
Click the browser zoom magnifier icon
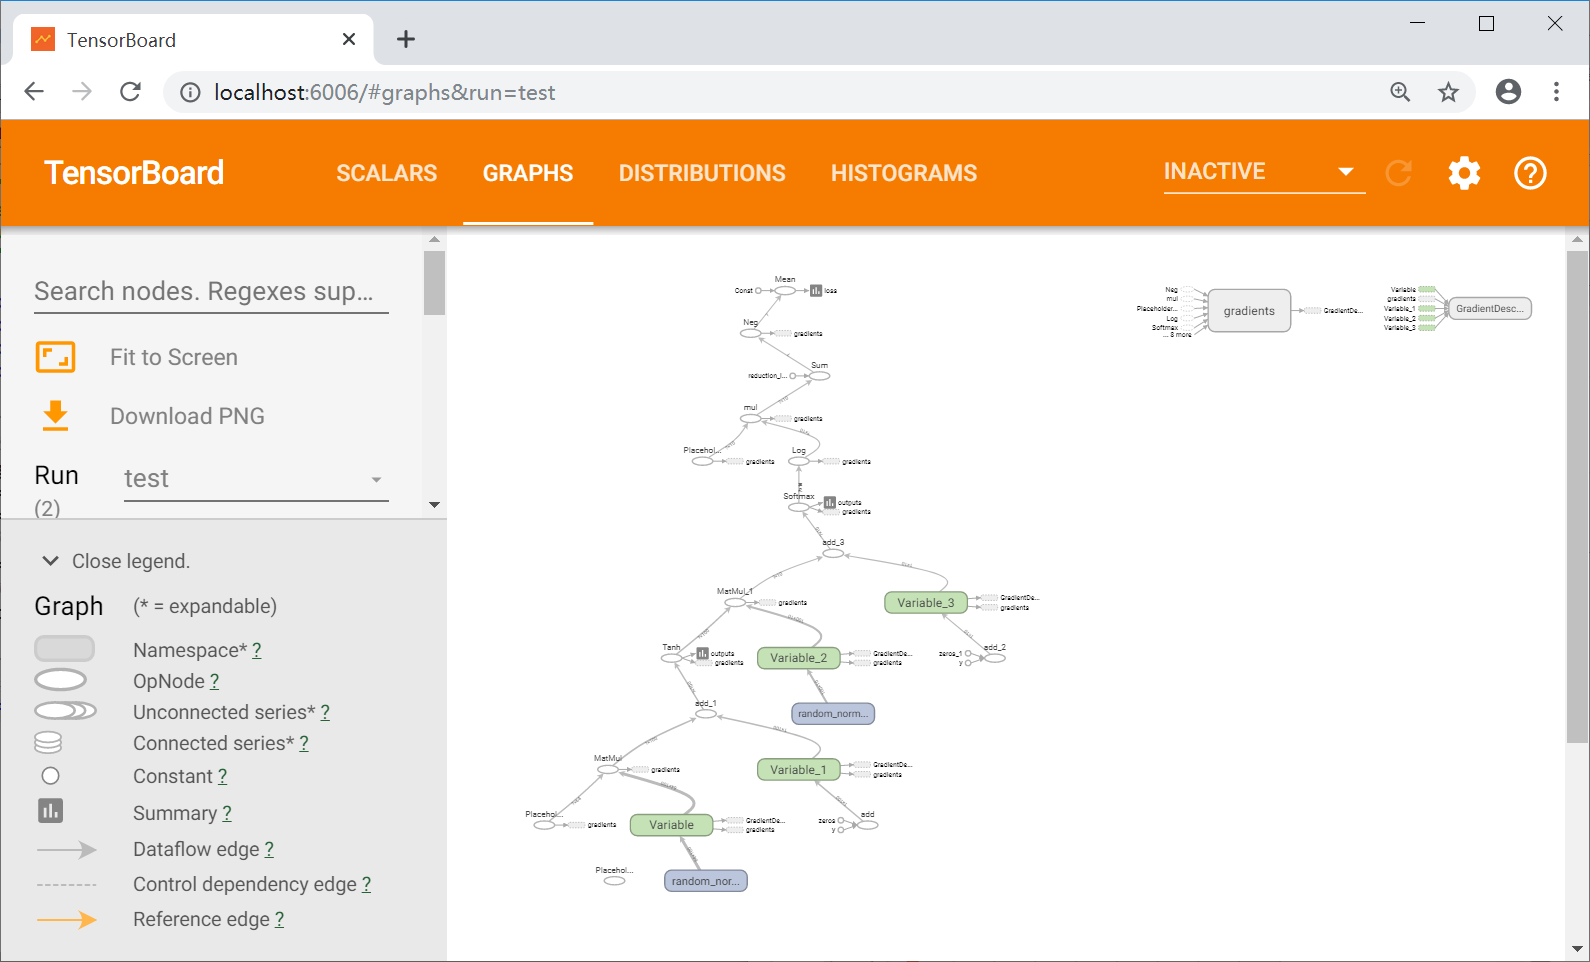click(1400, 92)
